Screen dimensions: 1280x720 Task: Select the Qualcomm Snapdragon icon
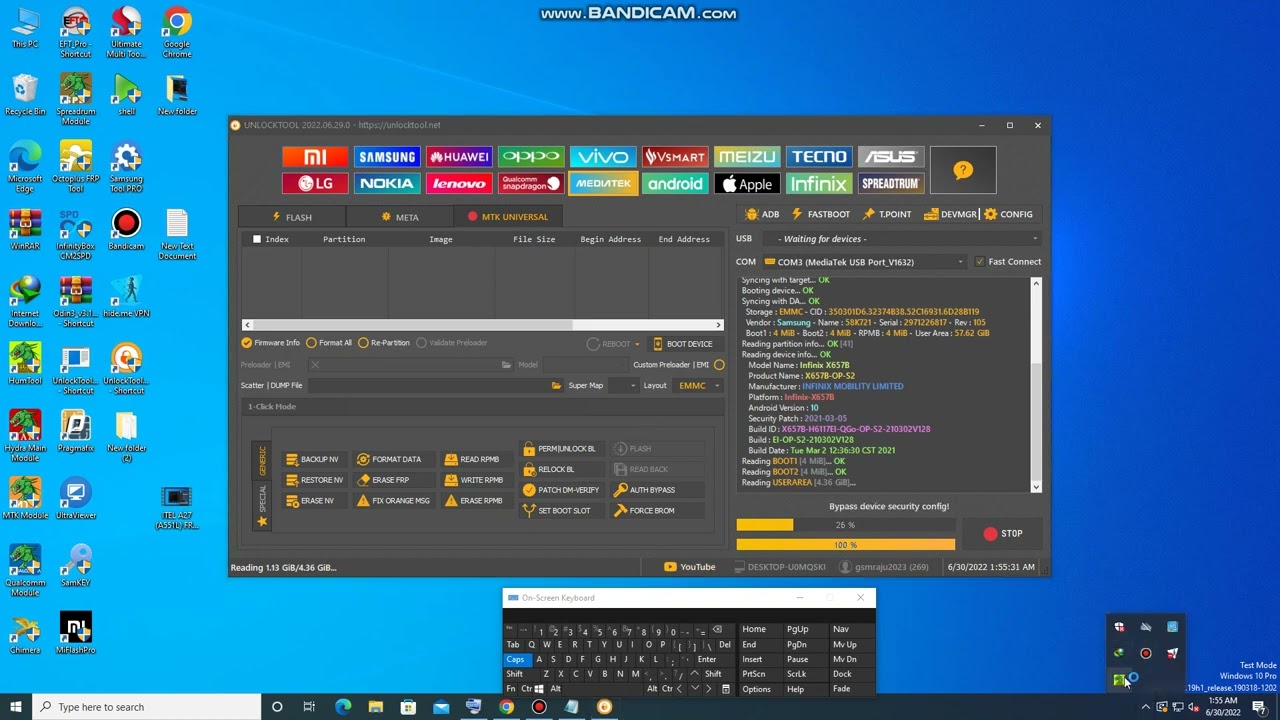531,184
